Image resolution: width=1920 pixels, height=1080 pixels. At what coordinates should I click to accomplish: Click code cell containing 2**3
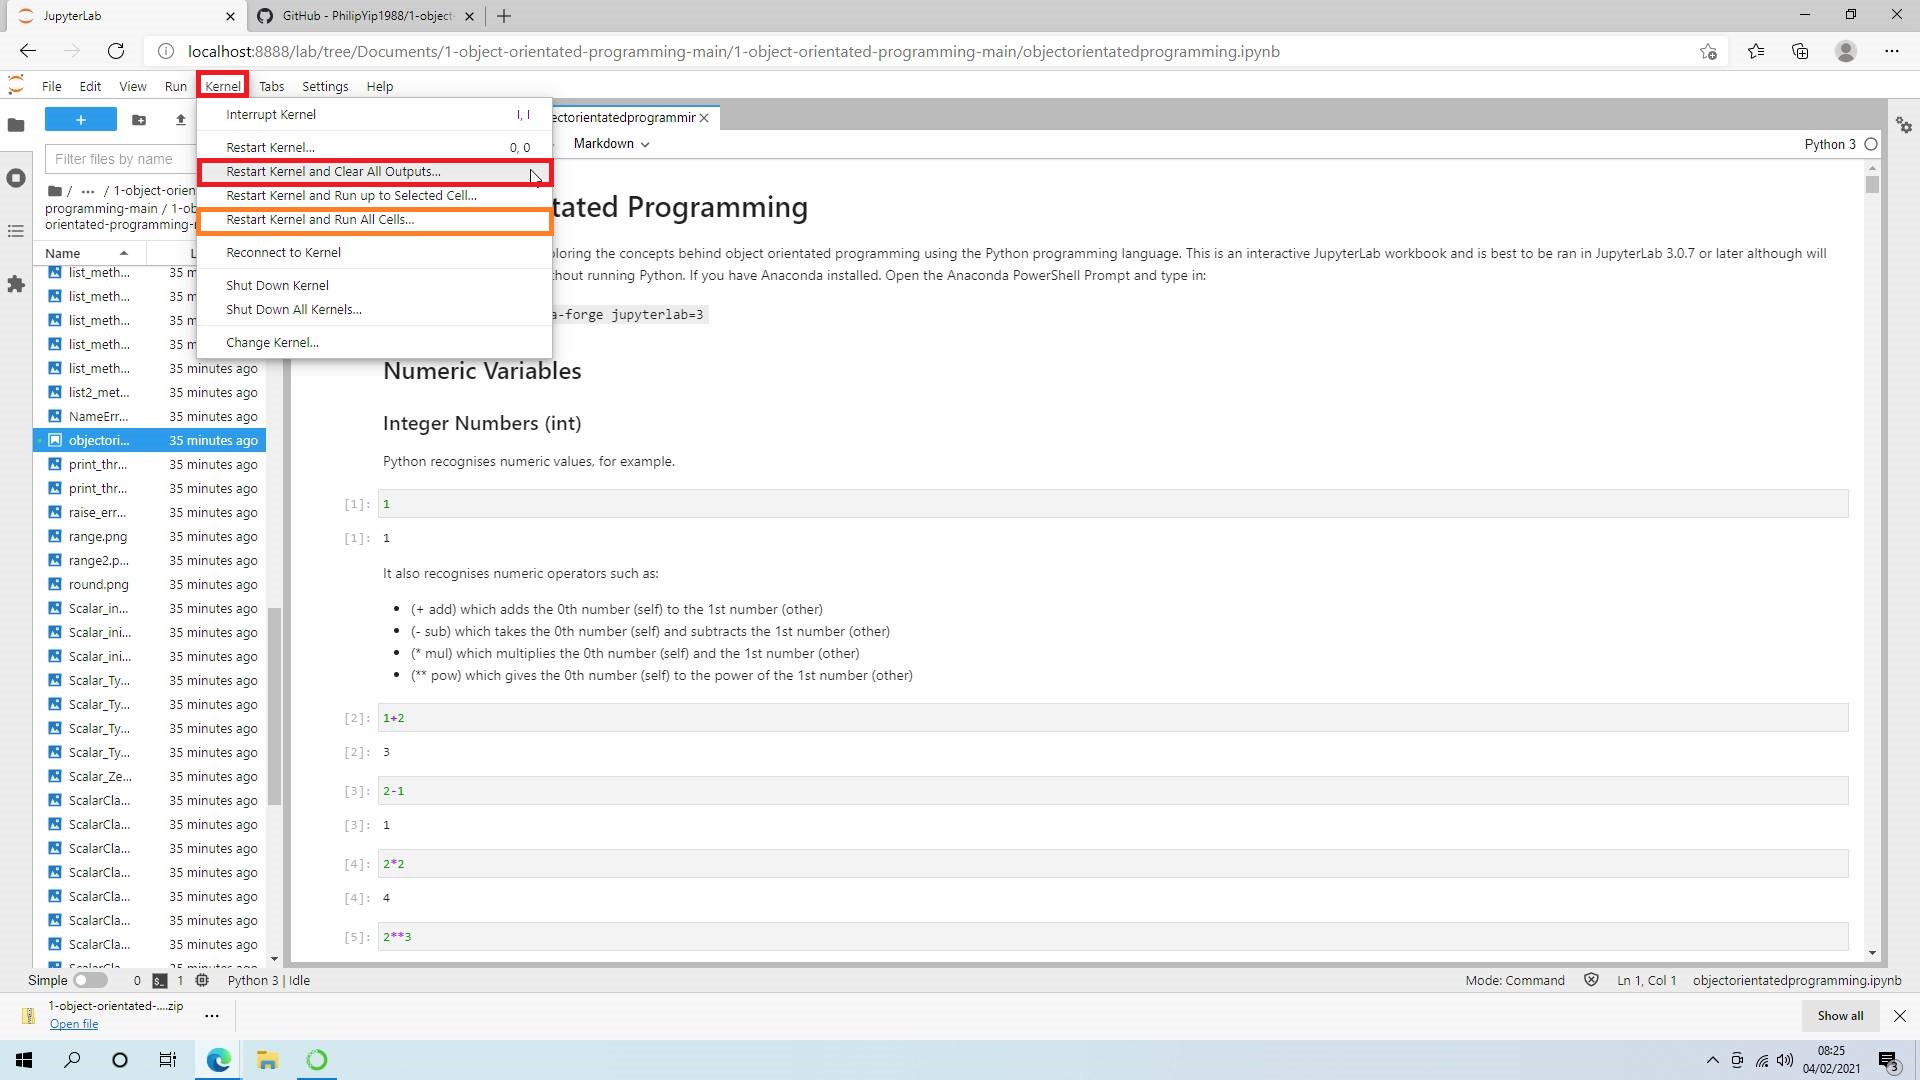[x=1113, y=937]
